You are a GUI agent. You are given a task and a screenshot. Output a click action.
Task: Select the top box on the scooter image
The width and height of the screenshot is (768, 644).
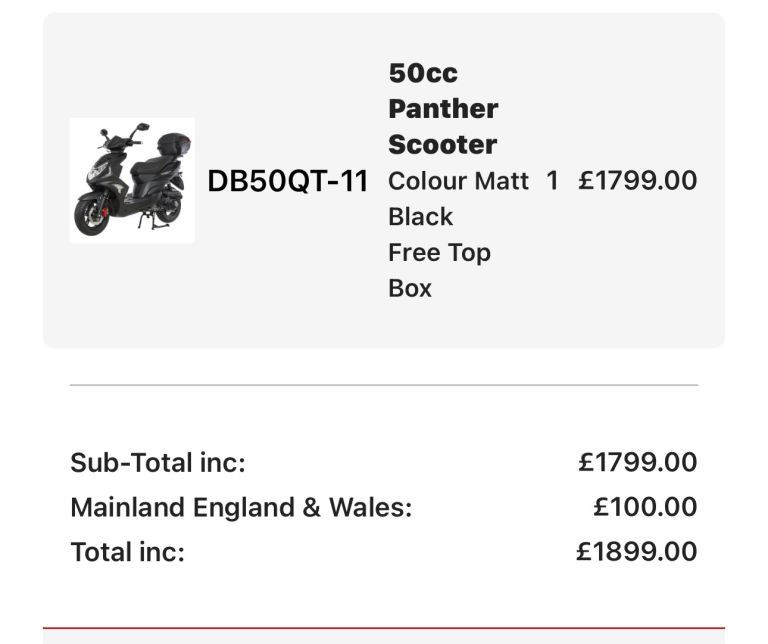(174, 143)
